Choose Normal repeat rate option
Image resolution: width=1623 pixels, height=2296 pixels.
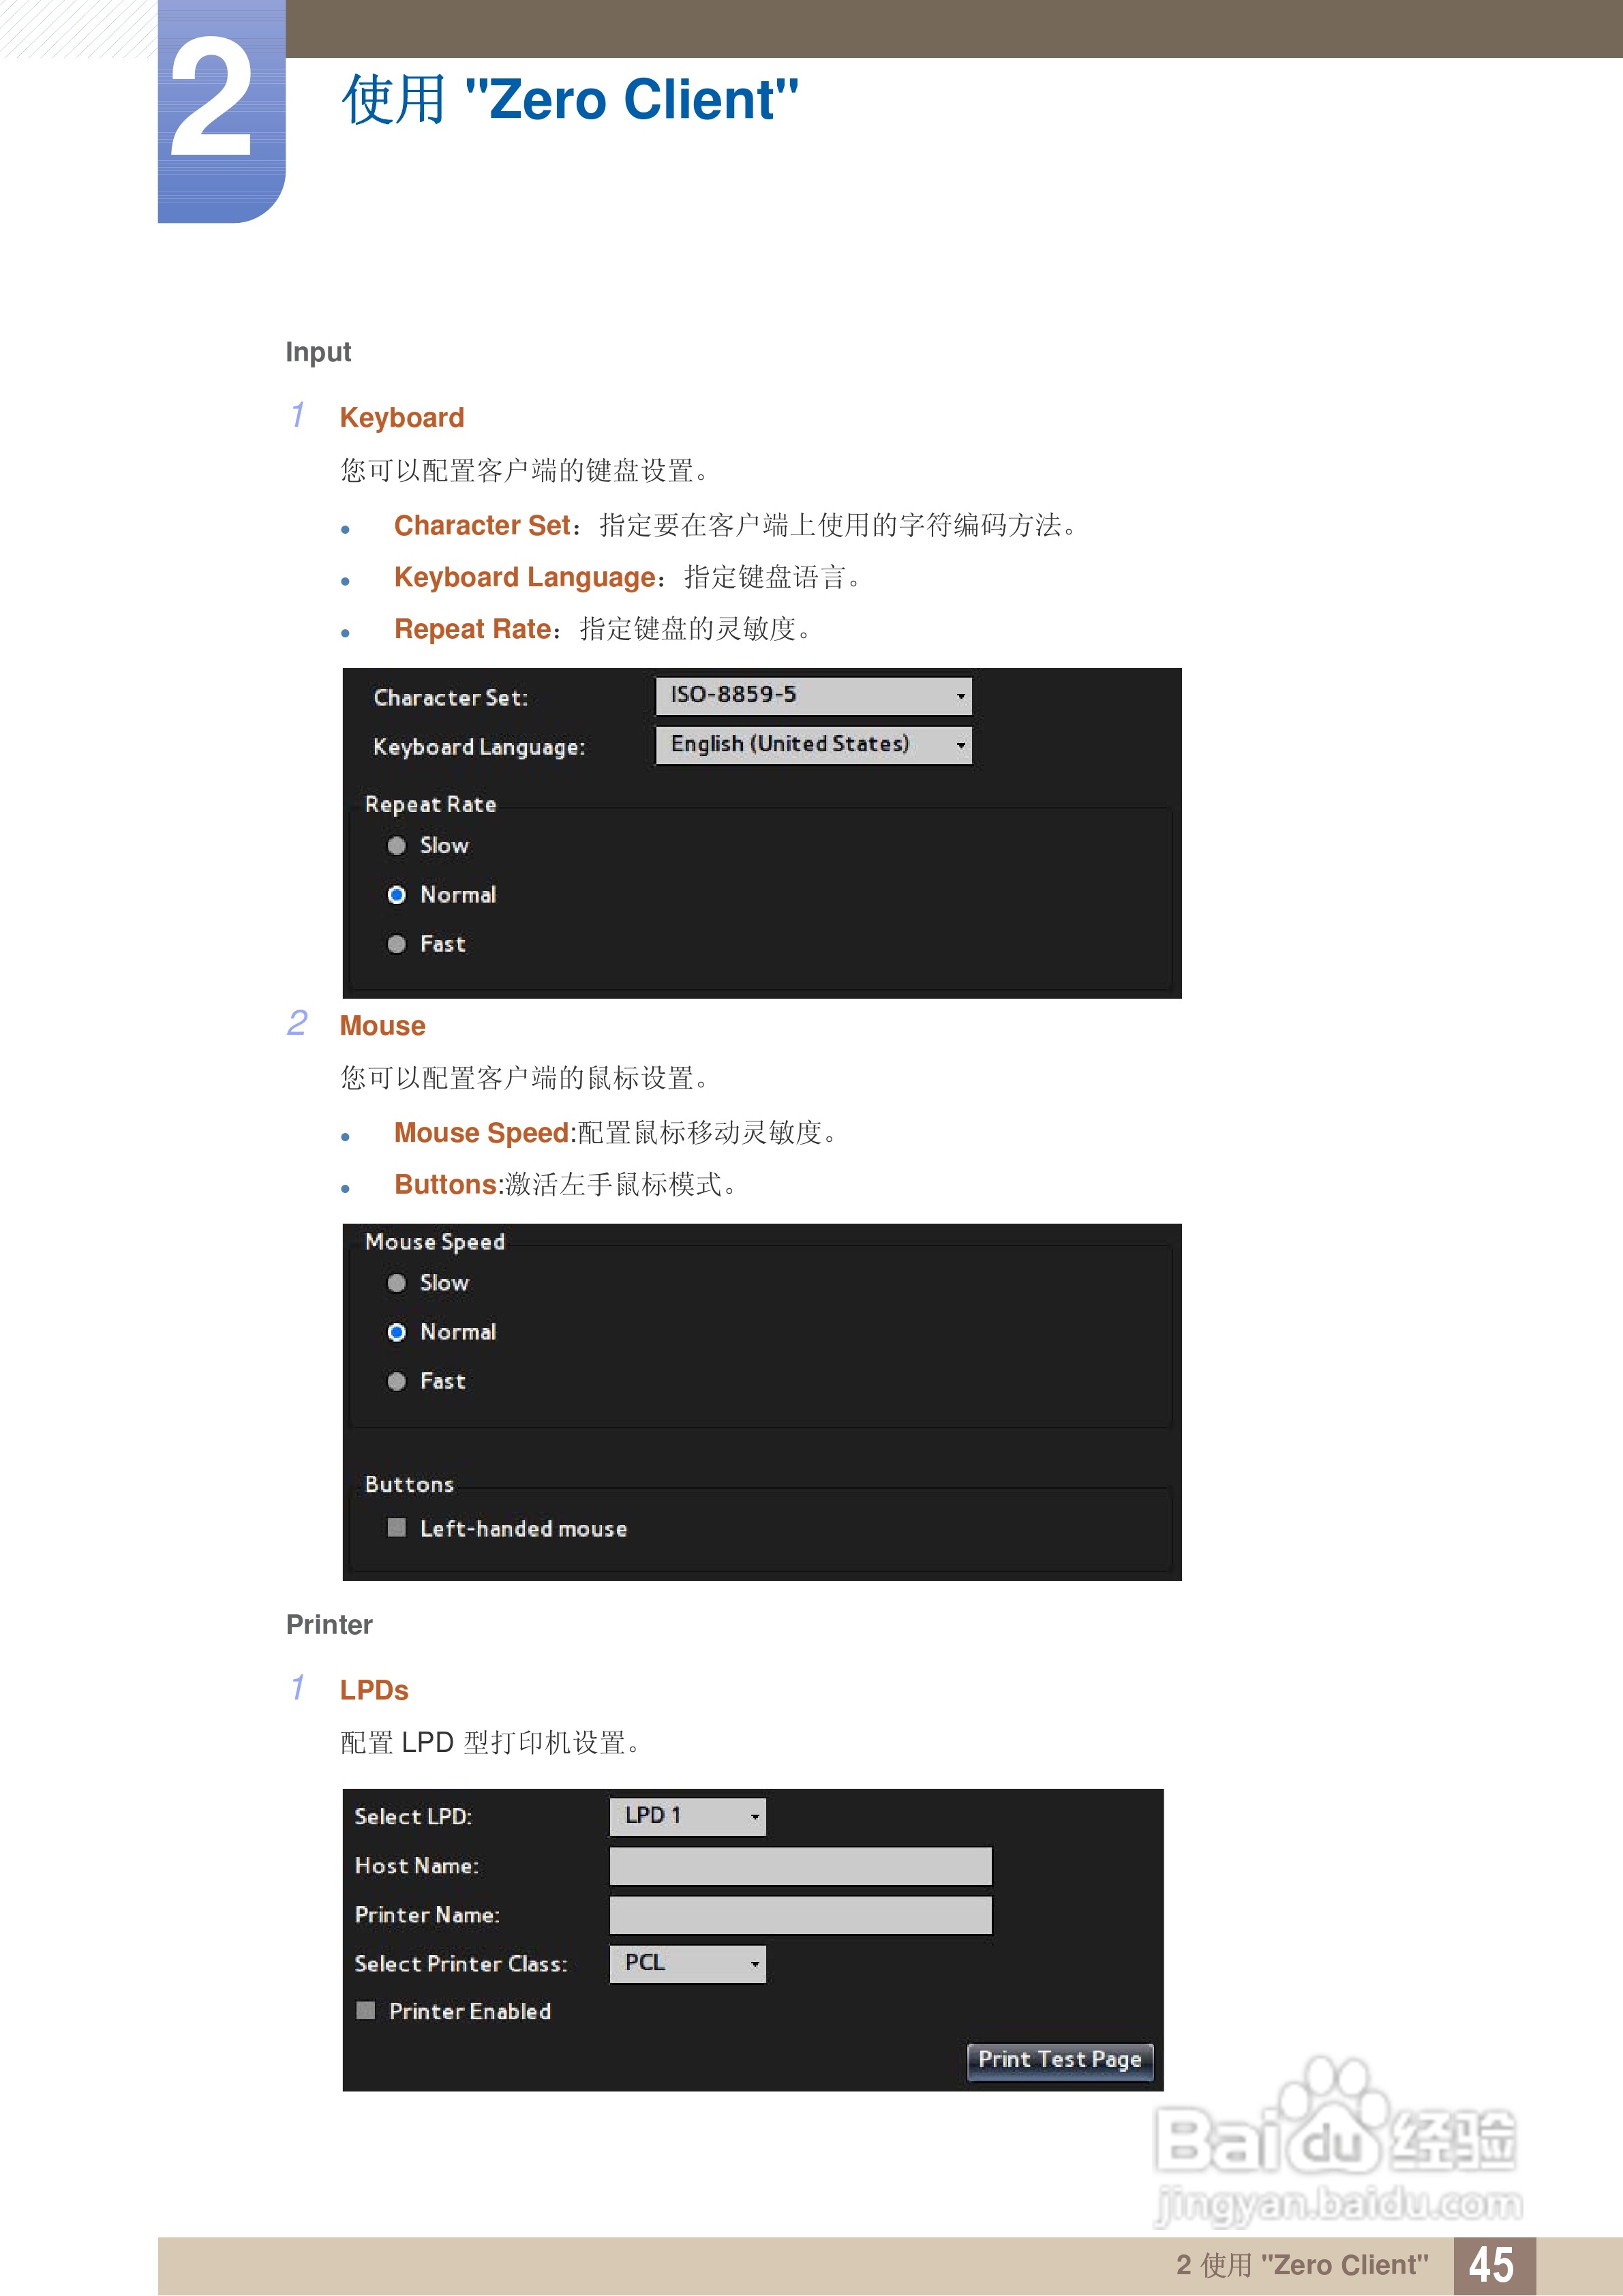pyautogui.click(x=397, y=895)
